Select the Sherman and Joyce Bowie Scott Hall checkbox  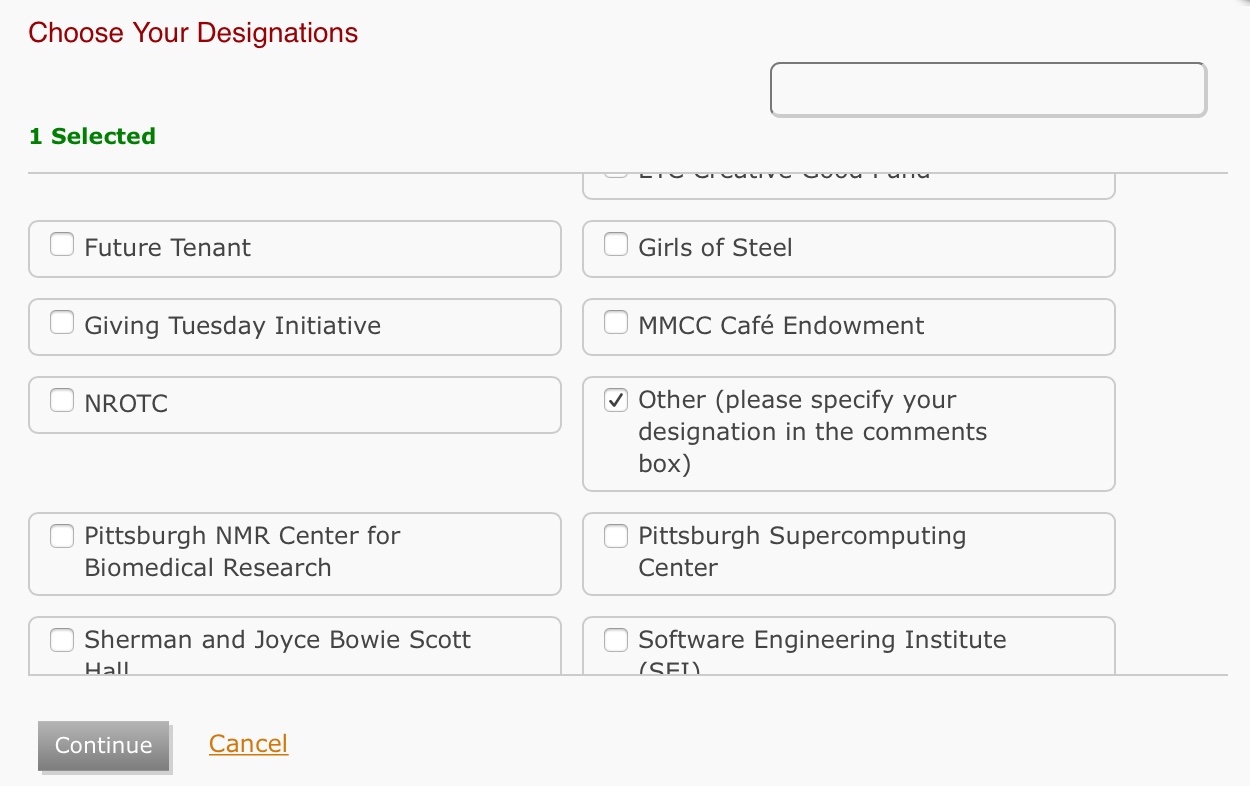(x=62, y=640)
